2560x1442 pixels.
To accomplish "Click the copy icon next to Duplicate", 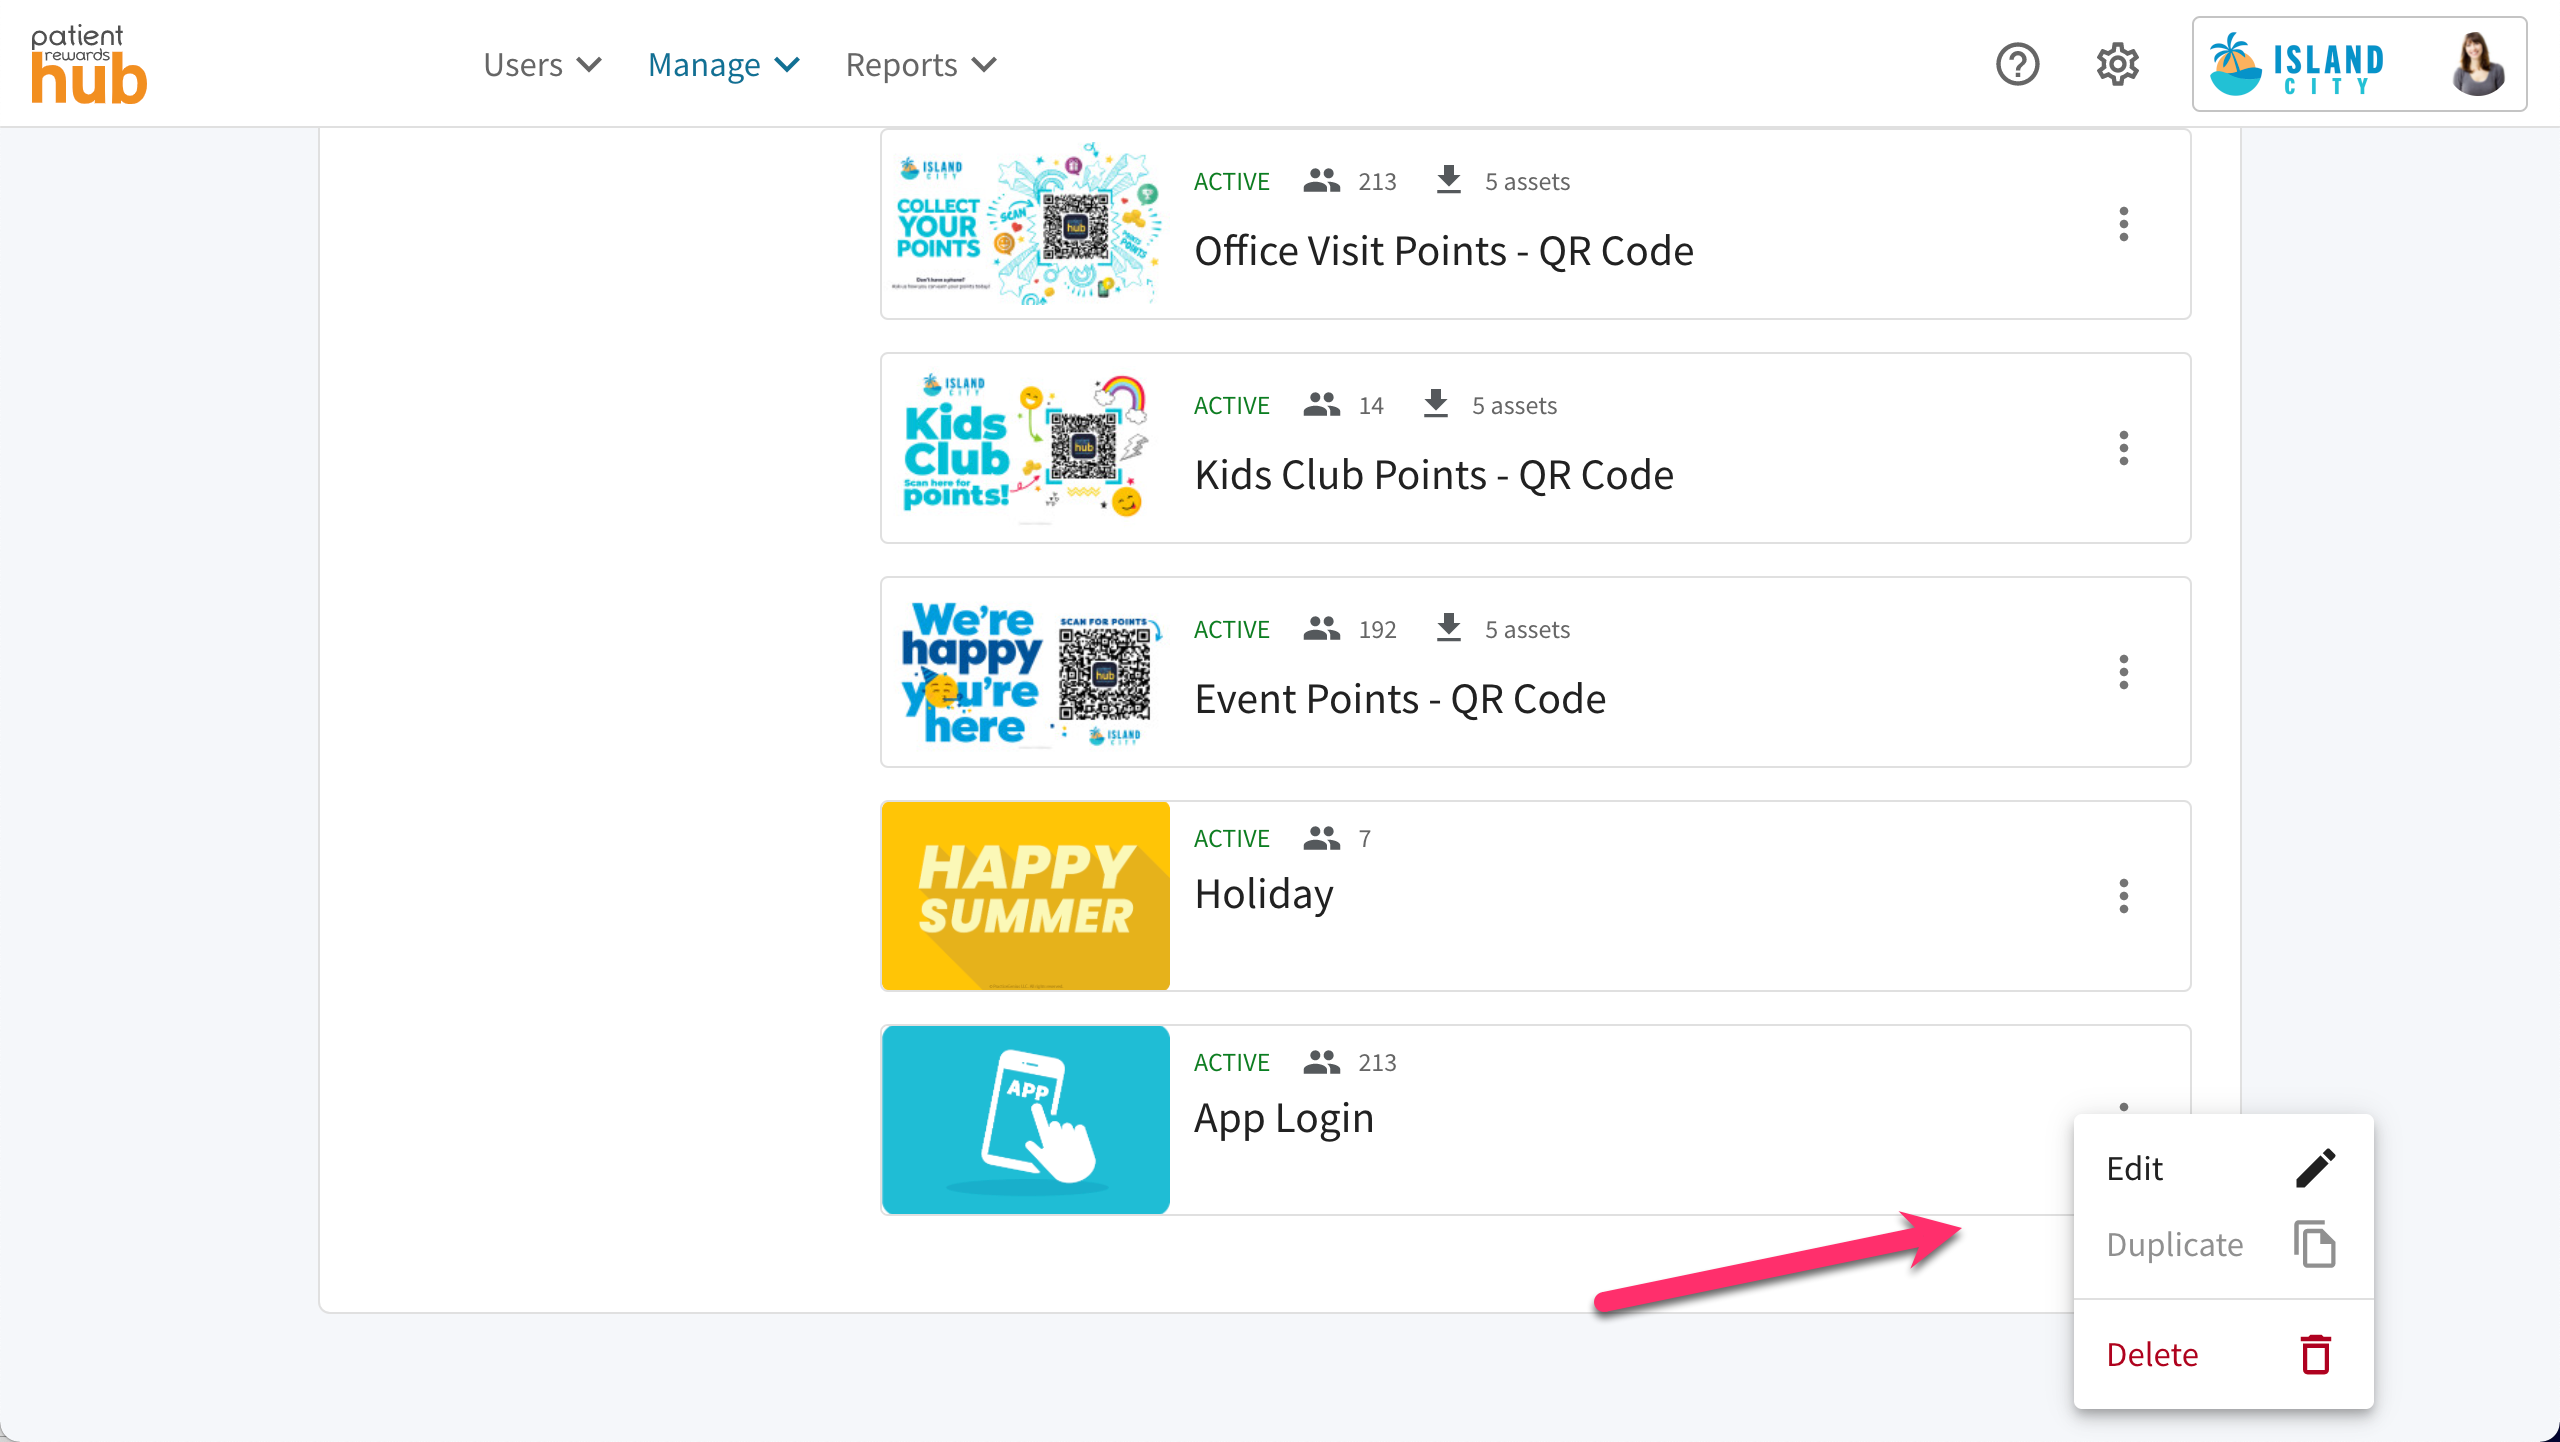I will [2315, 1244].
